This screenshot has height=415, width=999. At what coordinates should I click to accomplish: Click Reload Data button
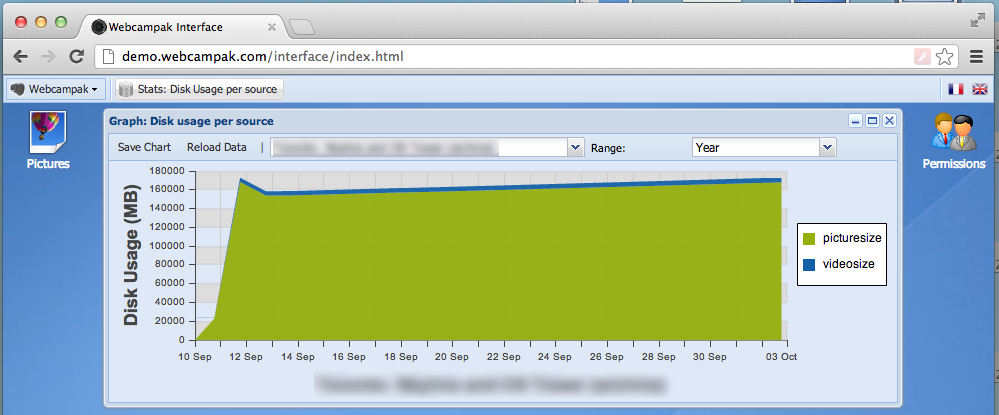[x=216, y=147]
